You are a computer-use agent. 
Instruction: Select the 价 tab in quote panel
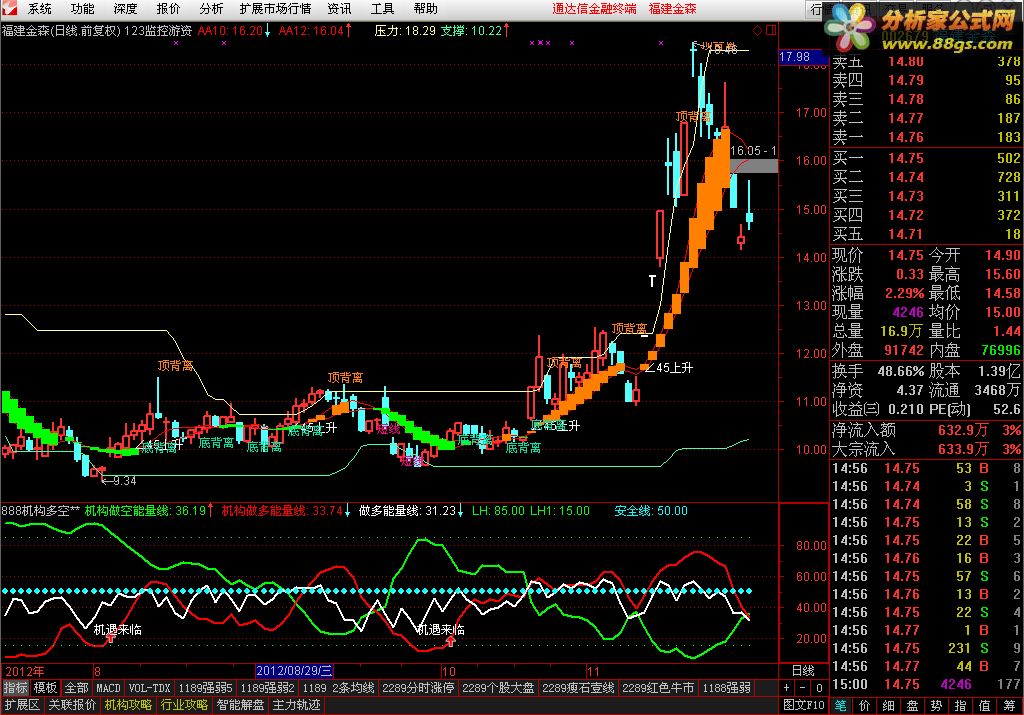coord(865,705)
